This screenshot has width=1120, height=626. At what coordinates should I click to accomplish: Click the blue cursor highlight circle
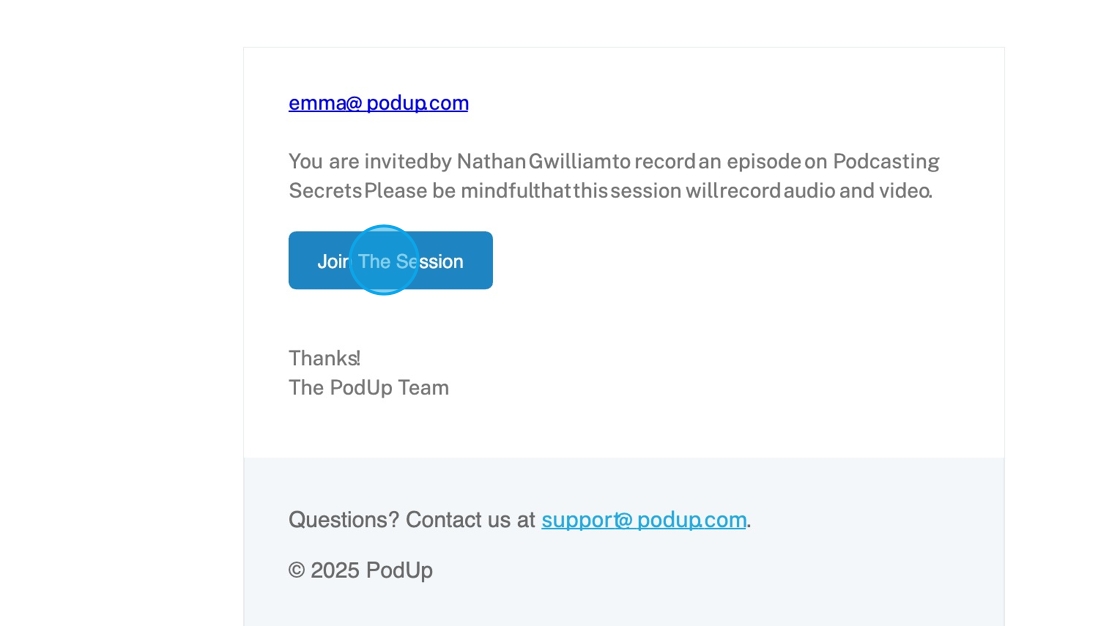[384, 260]
